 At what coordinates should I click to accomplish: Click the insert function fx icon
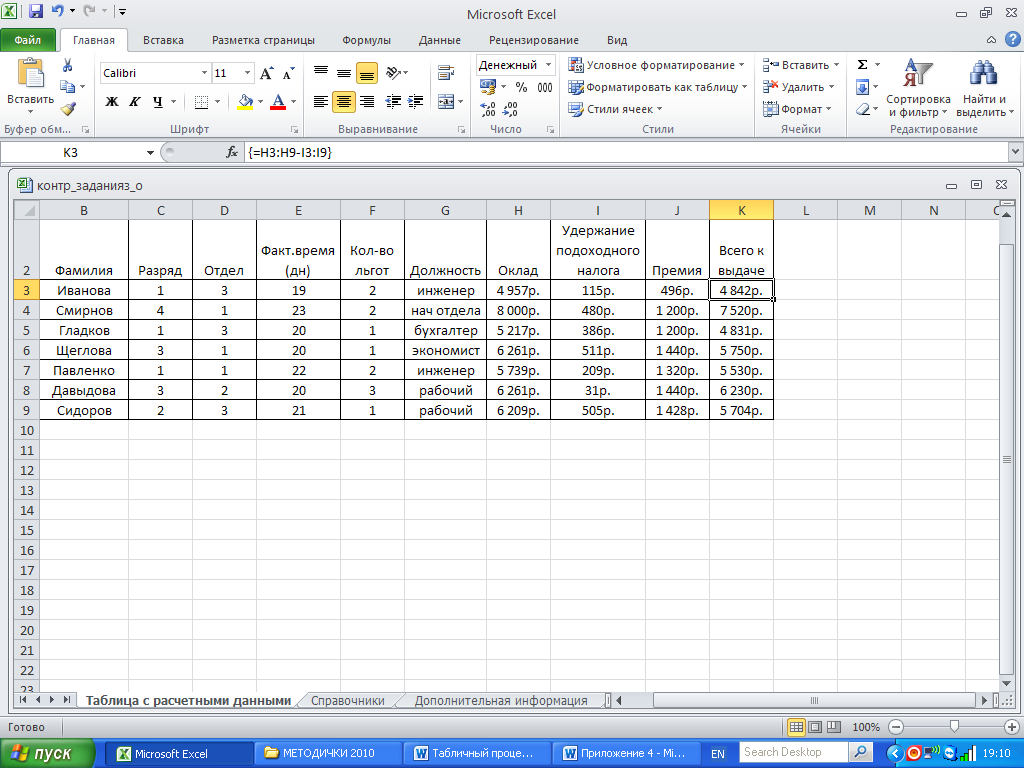tap(232, 152)
